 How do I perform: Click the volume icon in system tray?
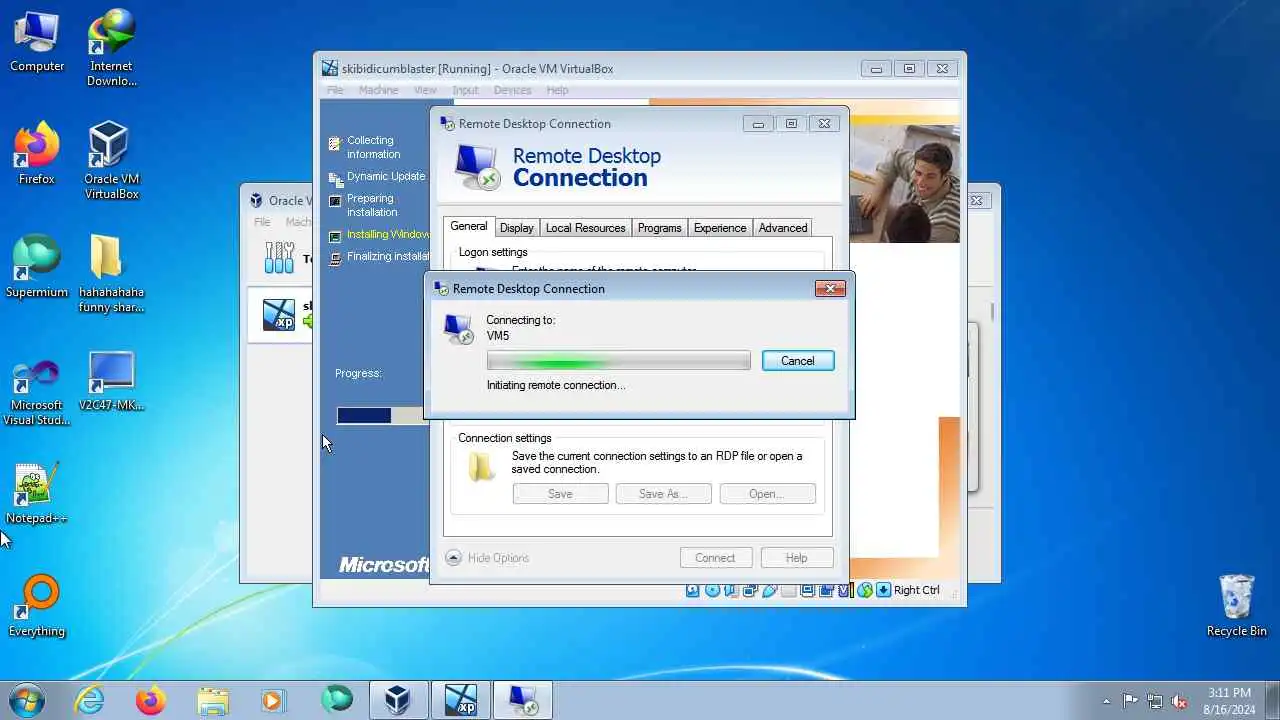click(x=1179, y=701)
